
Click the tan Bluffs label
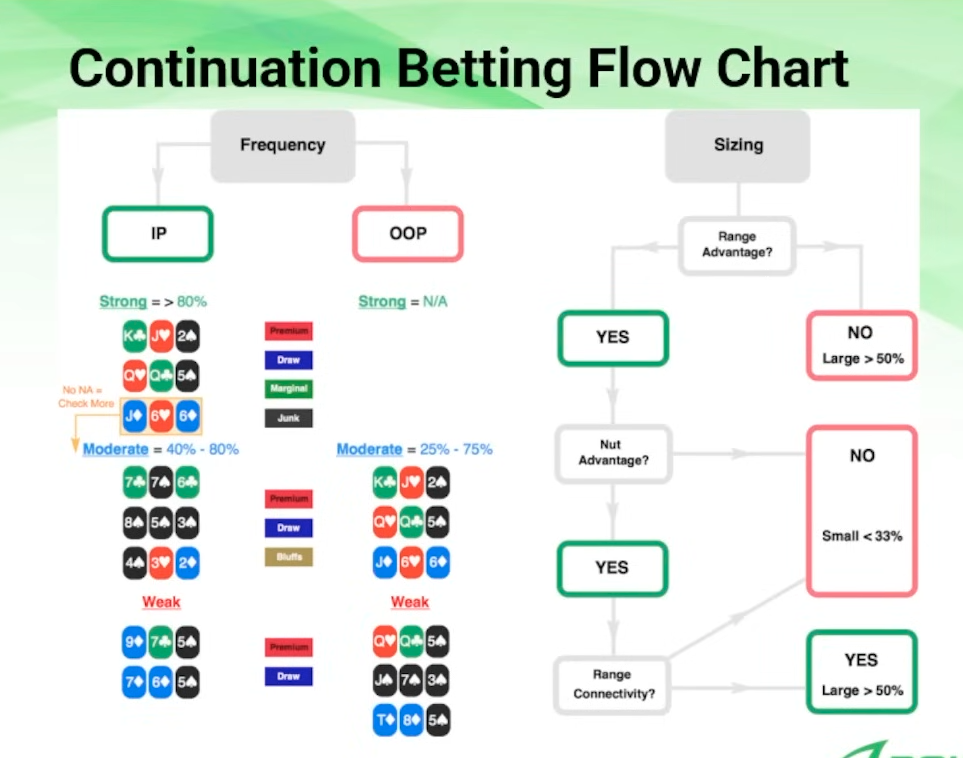(x=289, y=556)
